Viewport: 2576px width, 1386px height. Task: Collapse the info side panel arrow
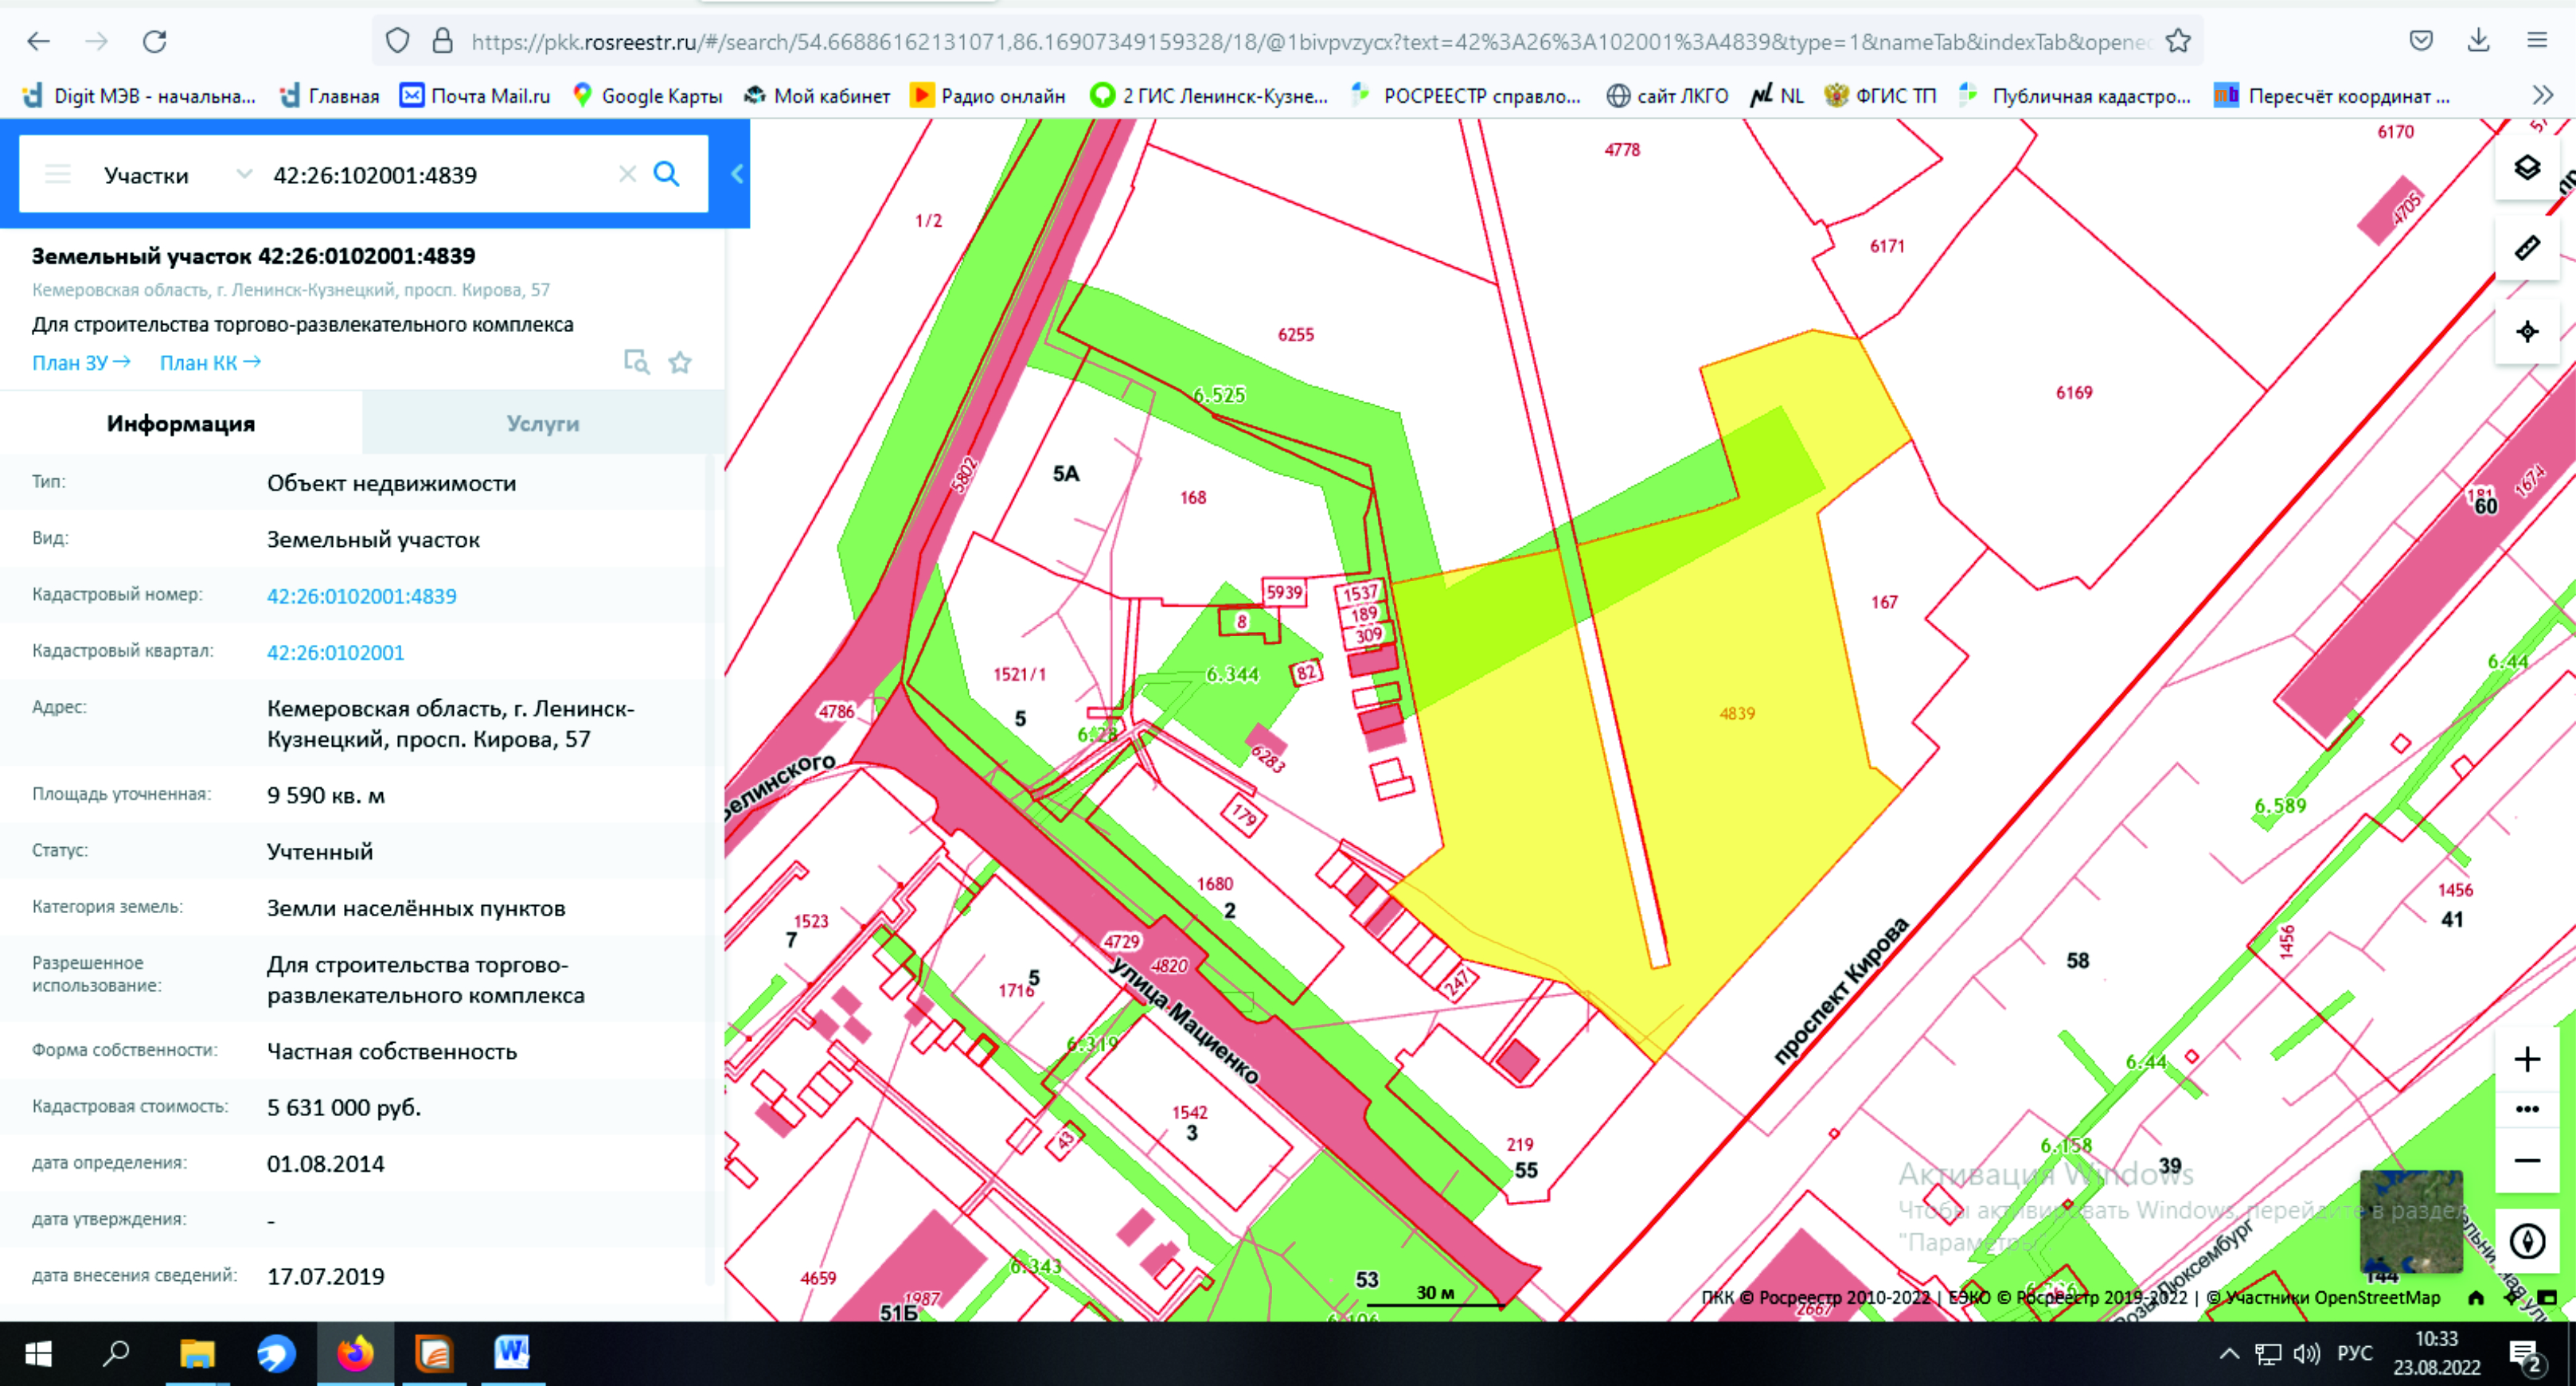[x=737, y=174]
